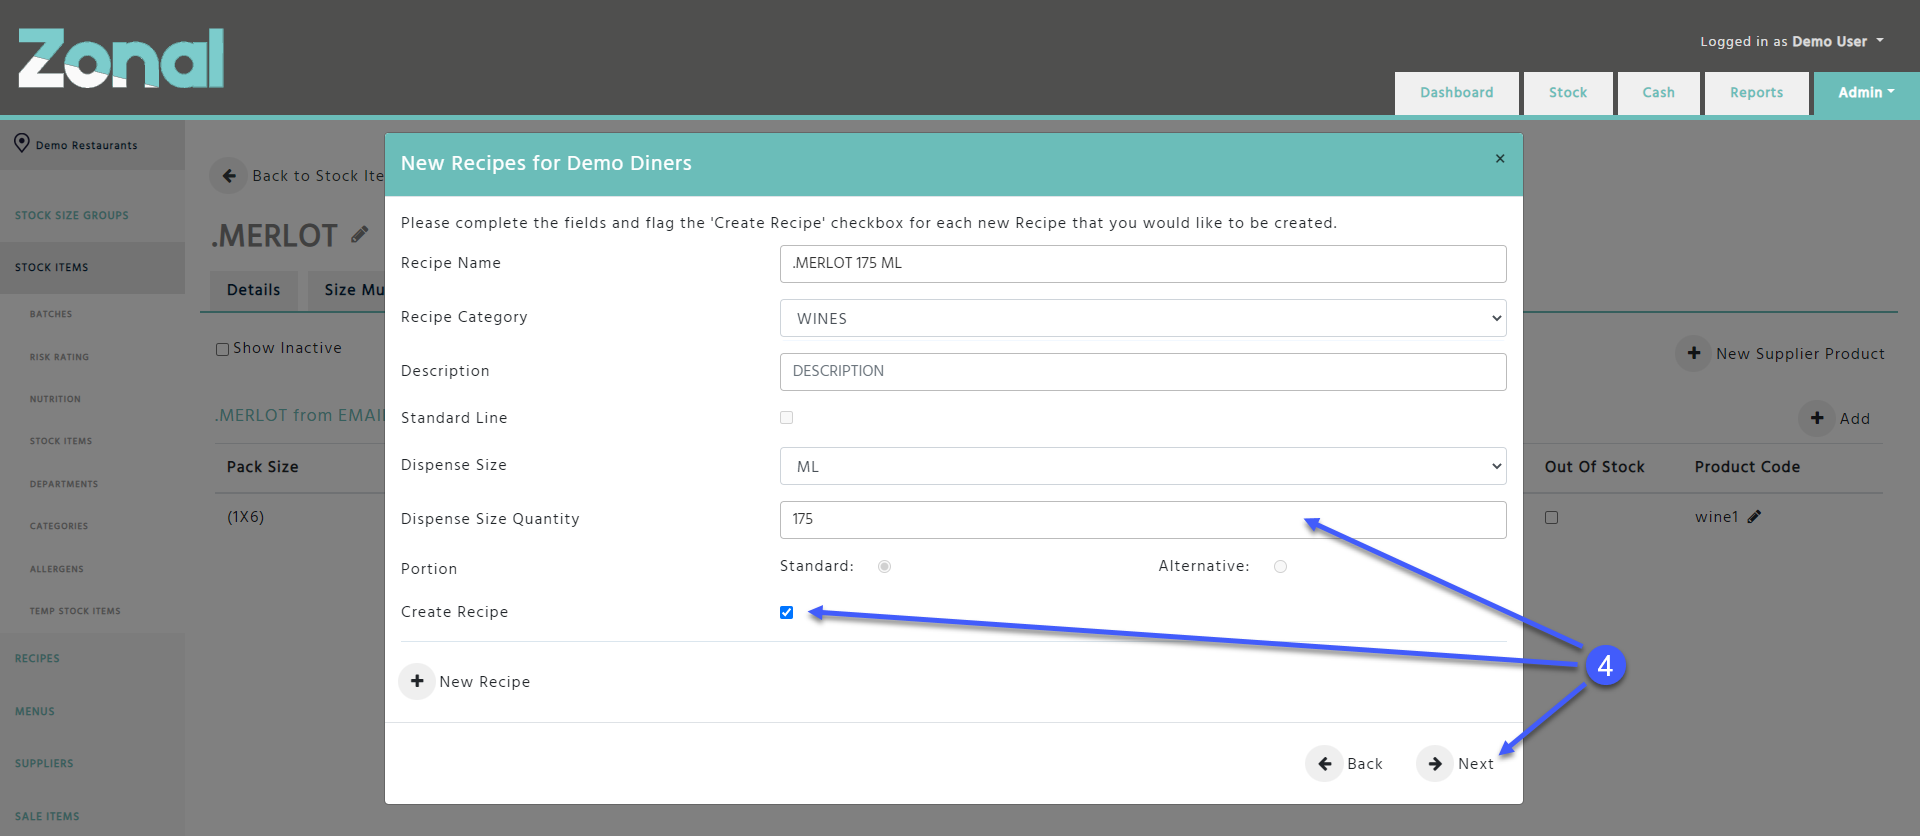Open Suppliers in sidebar
The image size is (1920, 836).
(x=44, y=763)
